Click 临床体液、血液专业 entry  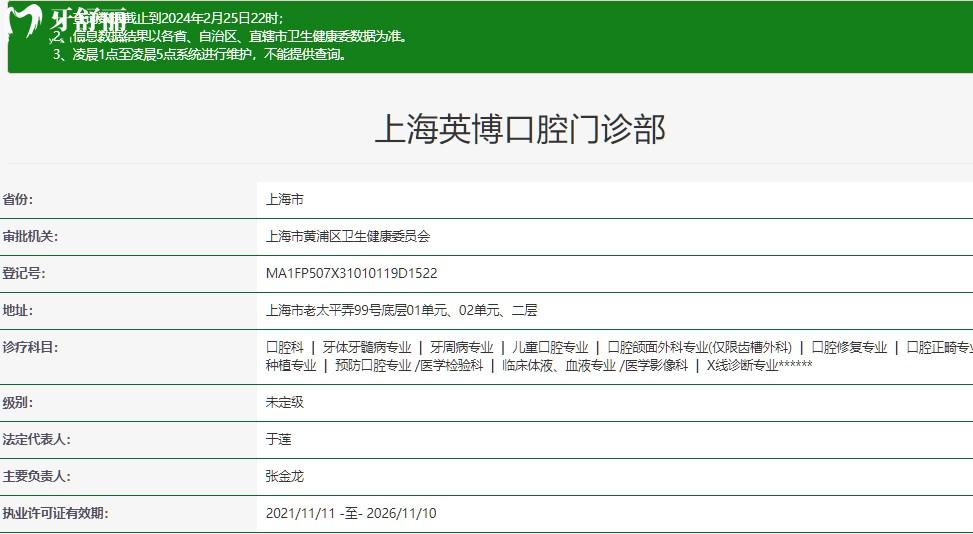pyautogui.click(x=559, y=365)
